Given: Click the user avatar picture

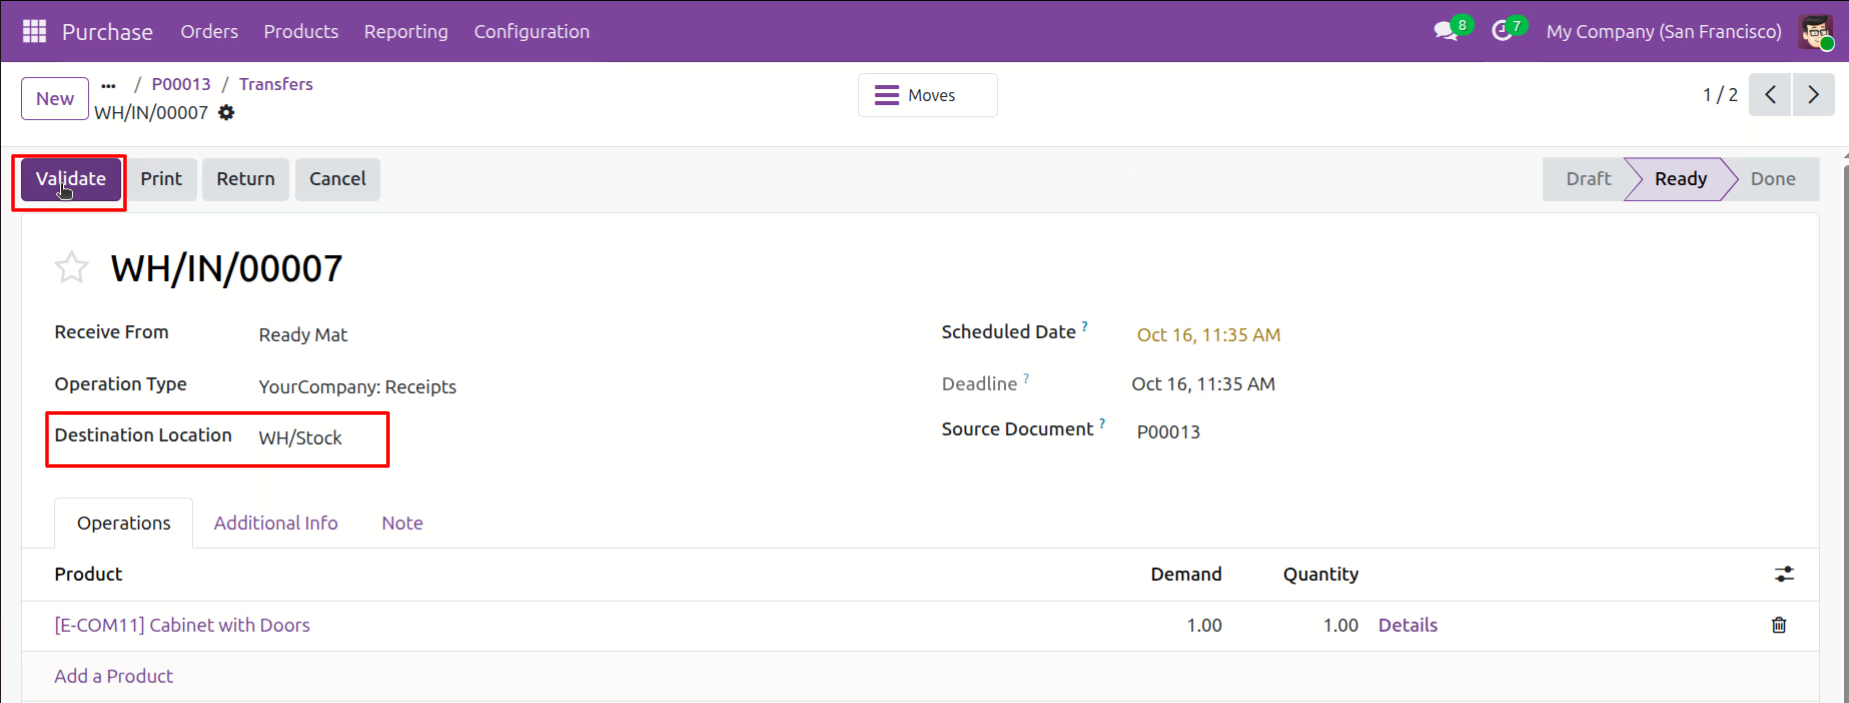Looking at the screenshot, I should coord(1816,31).
